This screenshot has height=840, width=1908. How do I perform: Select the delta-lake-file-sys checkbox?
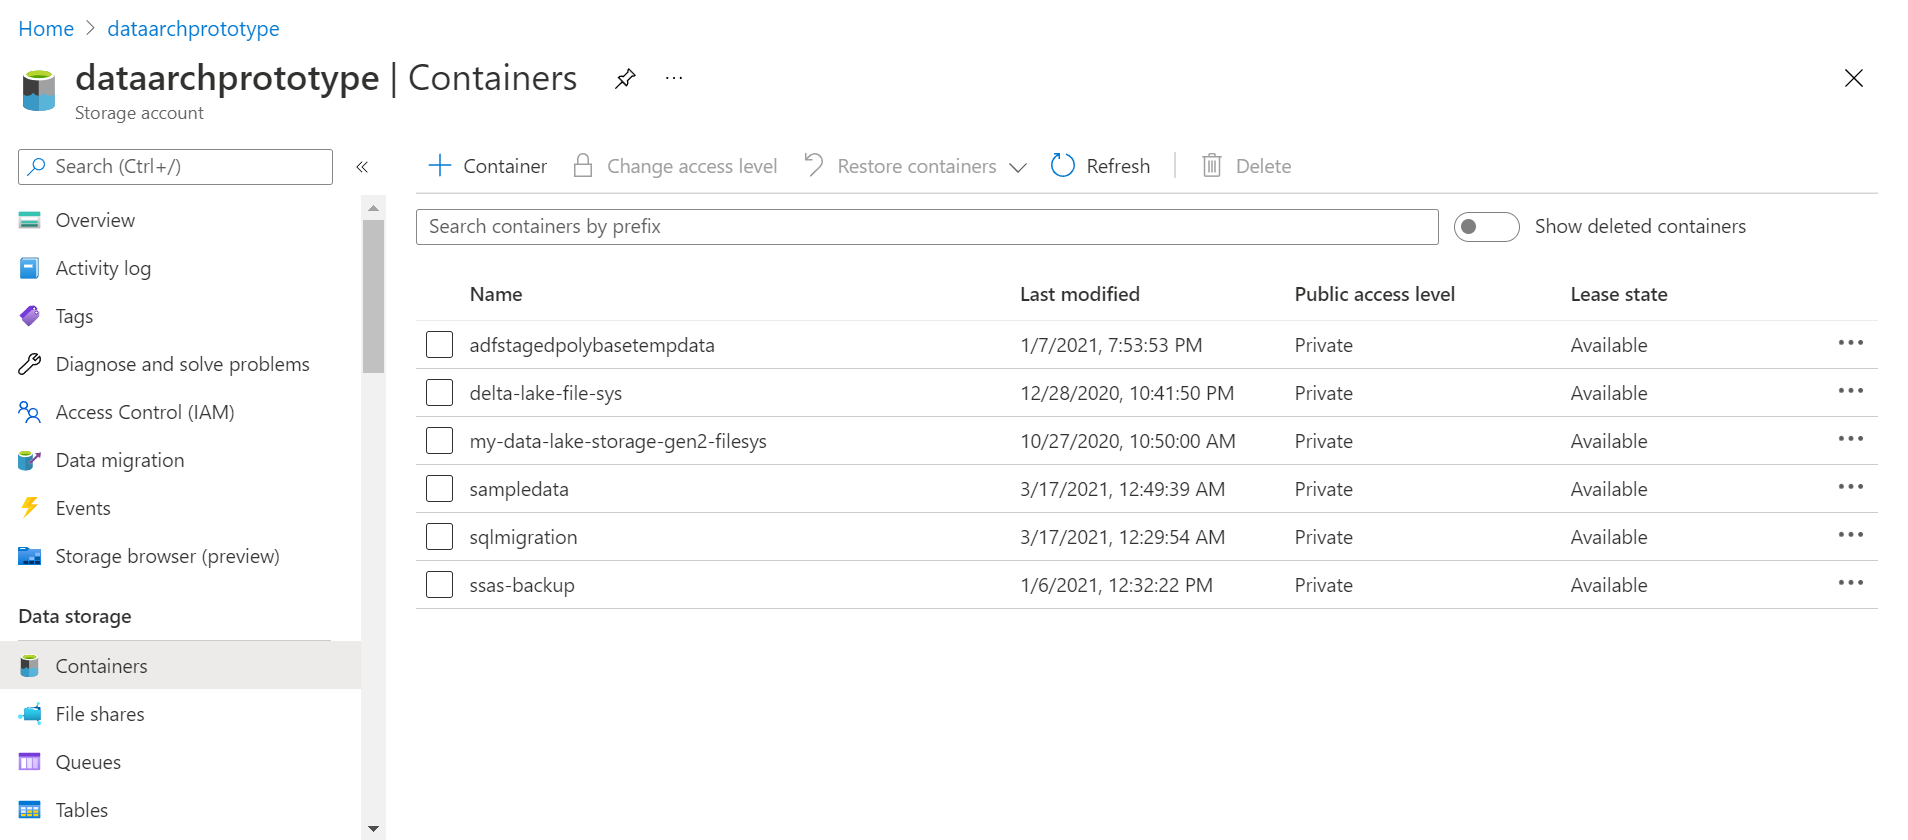tap(439, 392)
